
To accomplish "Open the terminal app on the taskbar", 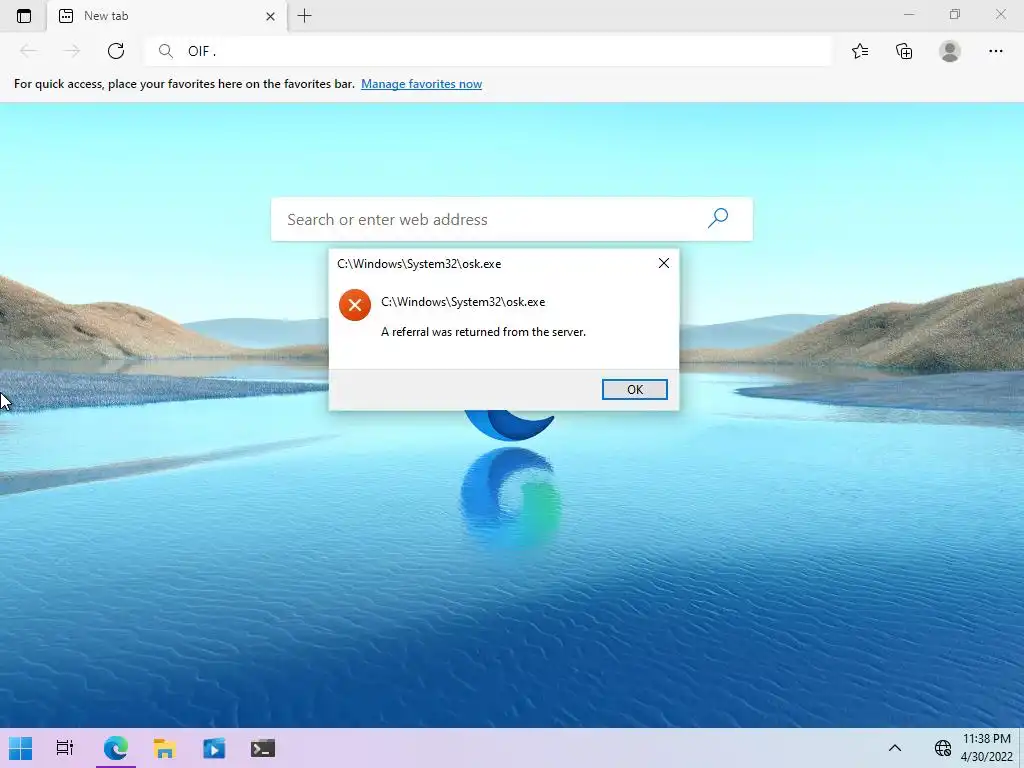I will point(263,748).
